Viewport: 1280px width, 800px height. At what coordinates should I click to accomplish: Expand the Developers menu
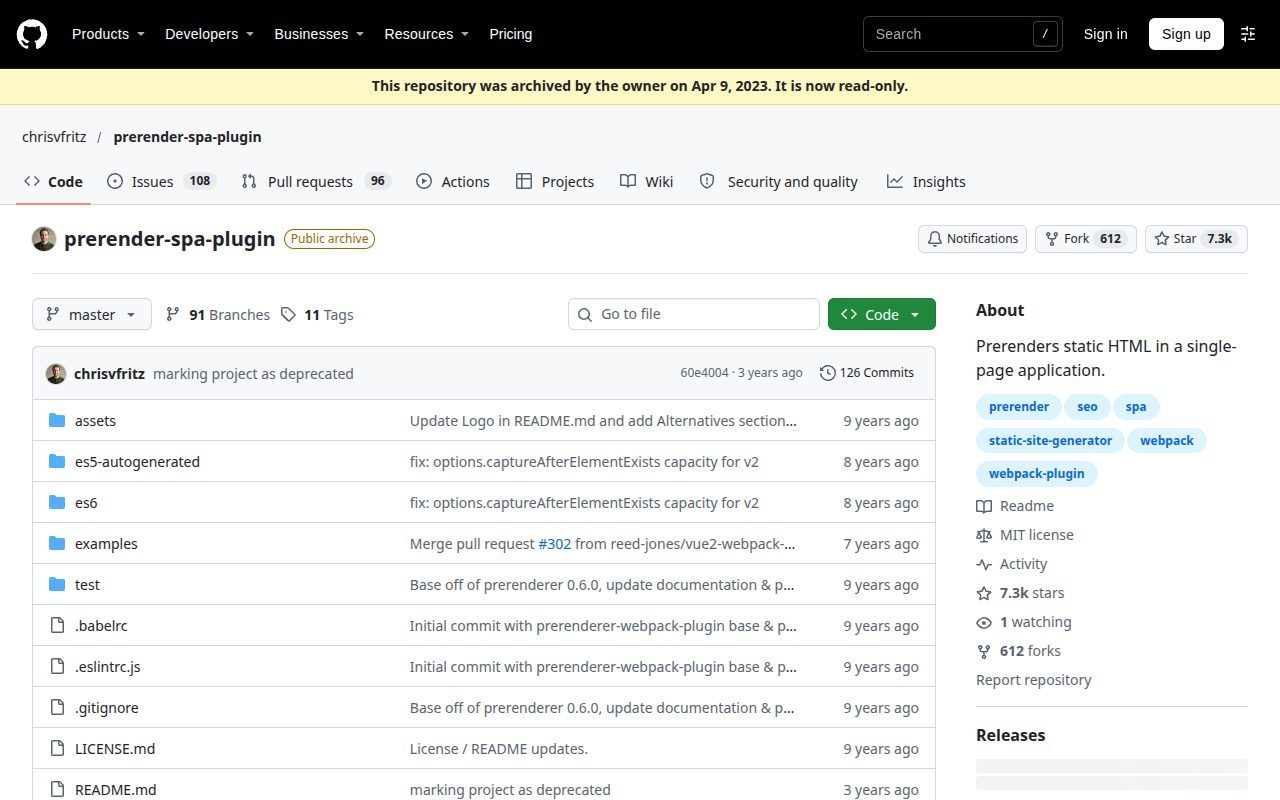(209, 34)
